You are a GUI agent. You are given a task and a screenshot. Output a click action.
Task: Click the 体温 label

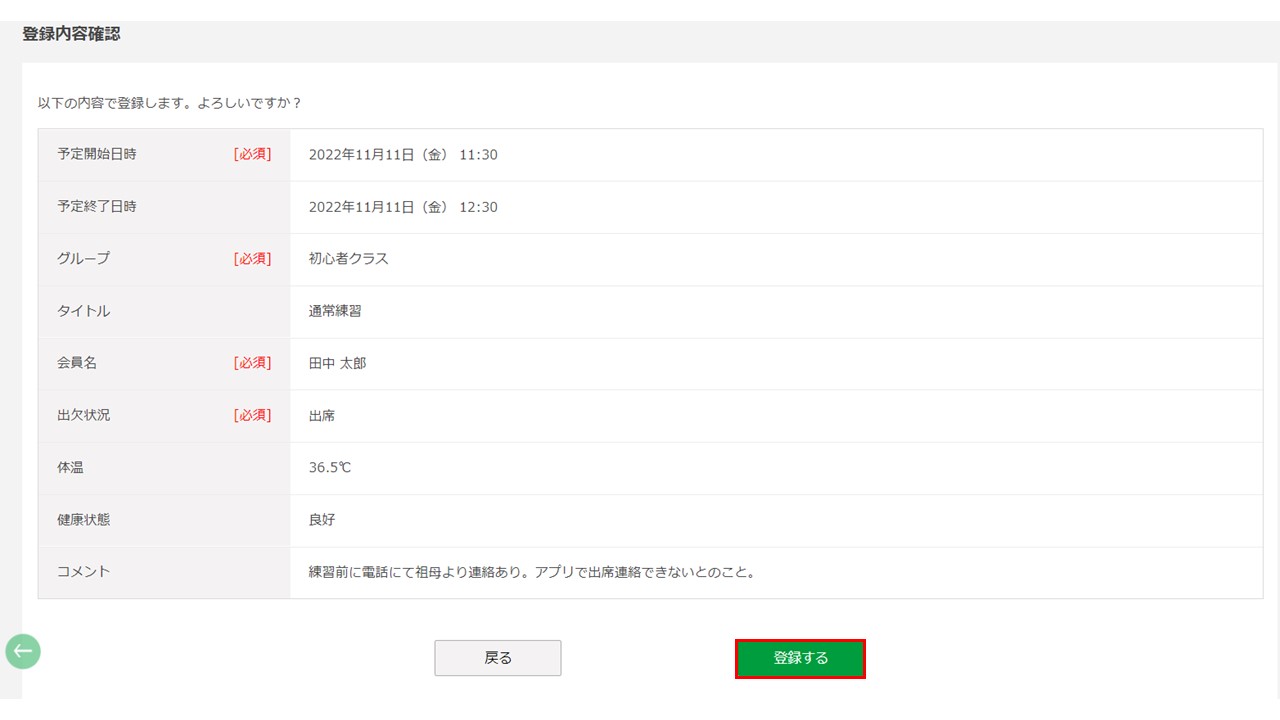(x=70, y=467)
